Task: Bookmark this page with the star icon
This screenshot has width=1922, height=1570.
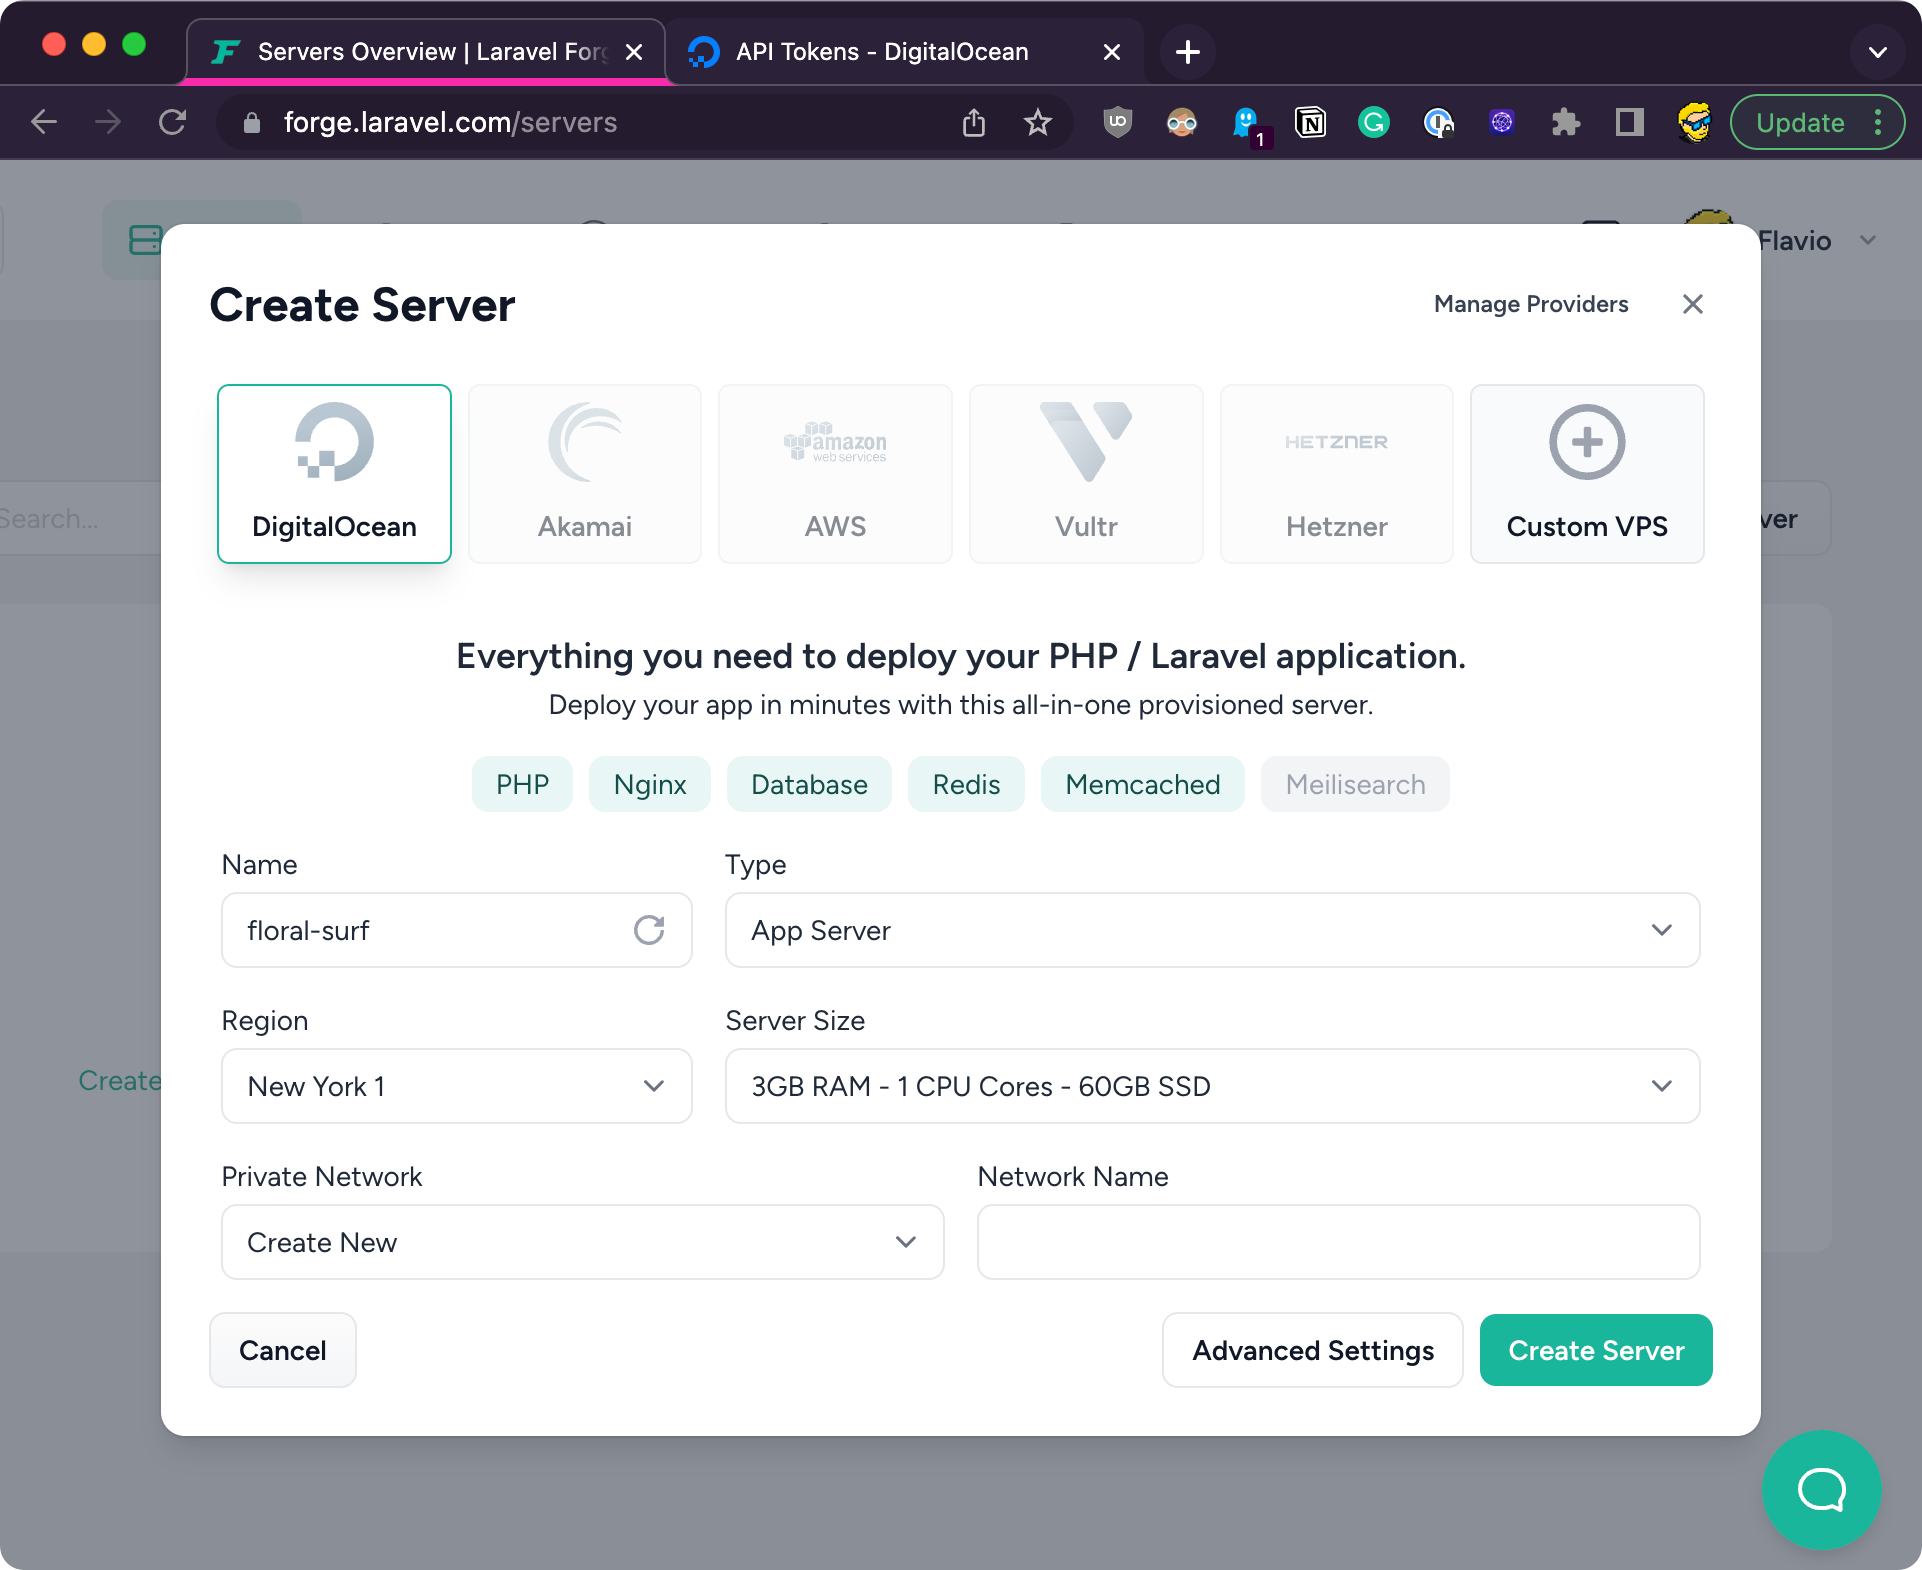Action: 1037,122
